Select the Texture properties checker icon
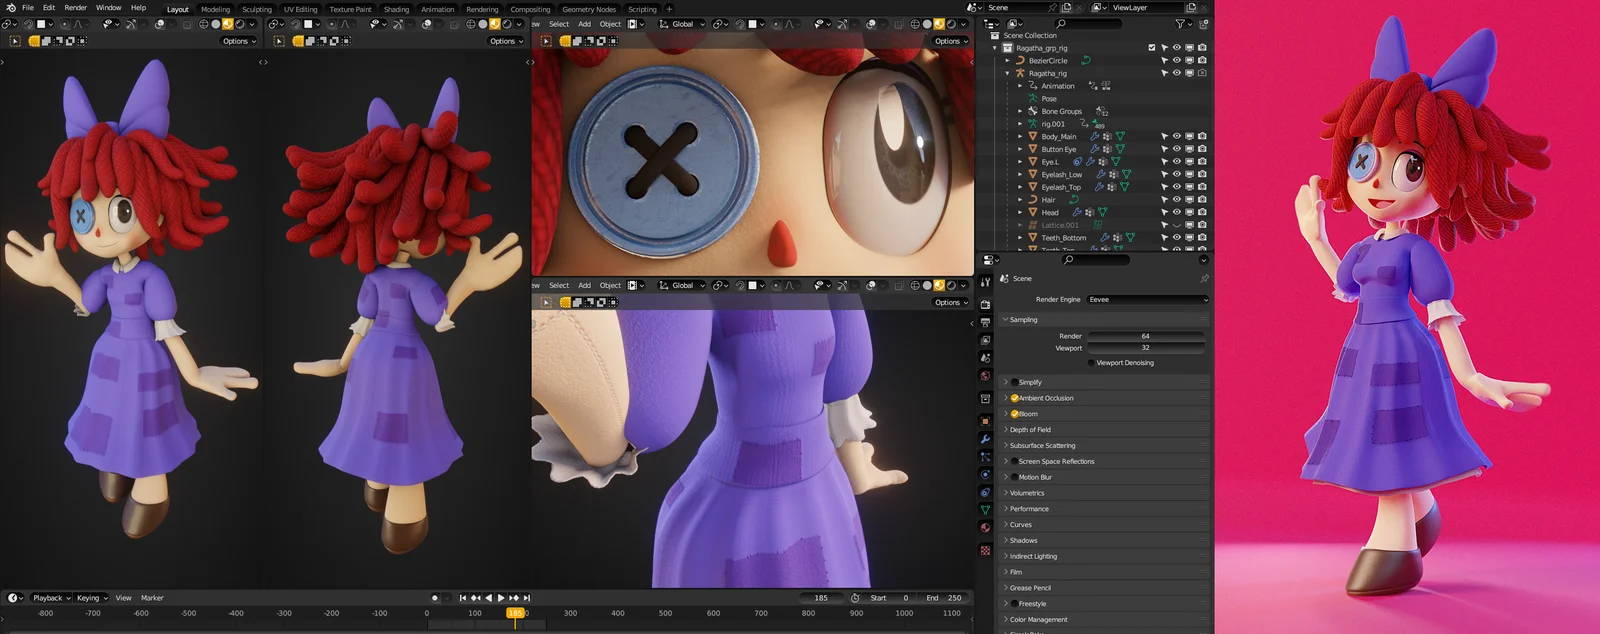Image resolution: width=1600 pixels, height=634 pixels. click(985, 550)
